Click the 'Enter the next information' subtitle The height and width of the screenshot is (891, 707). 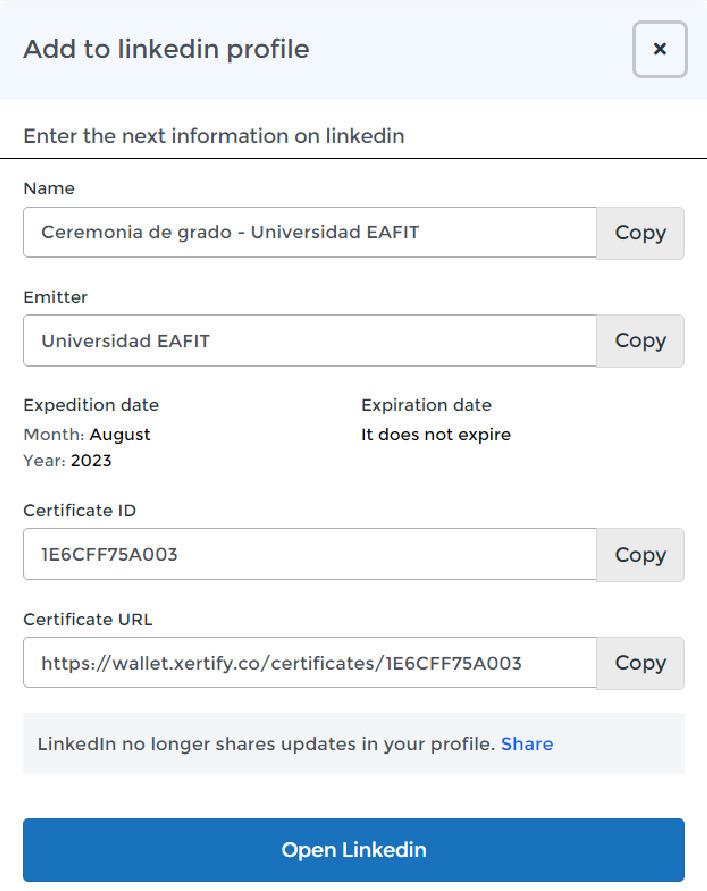pos(213,136)
